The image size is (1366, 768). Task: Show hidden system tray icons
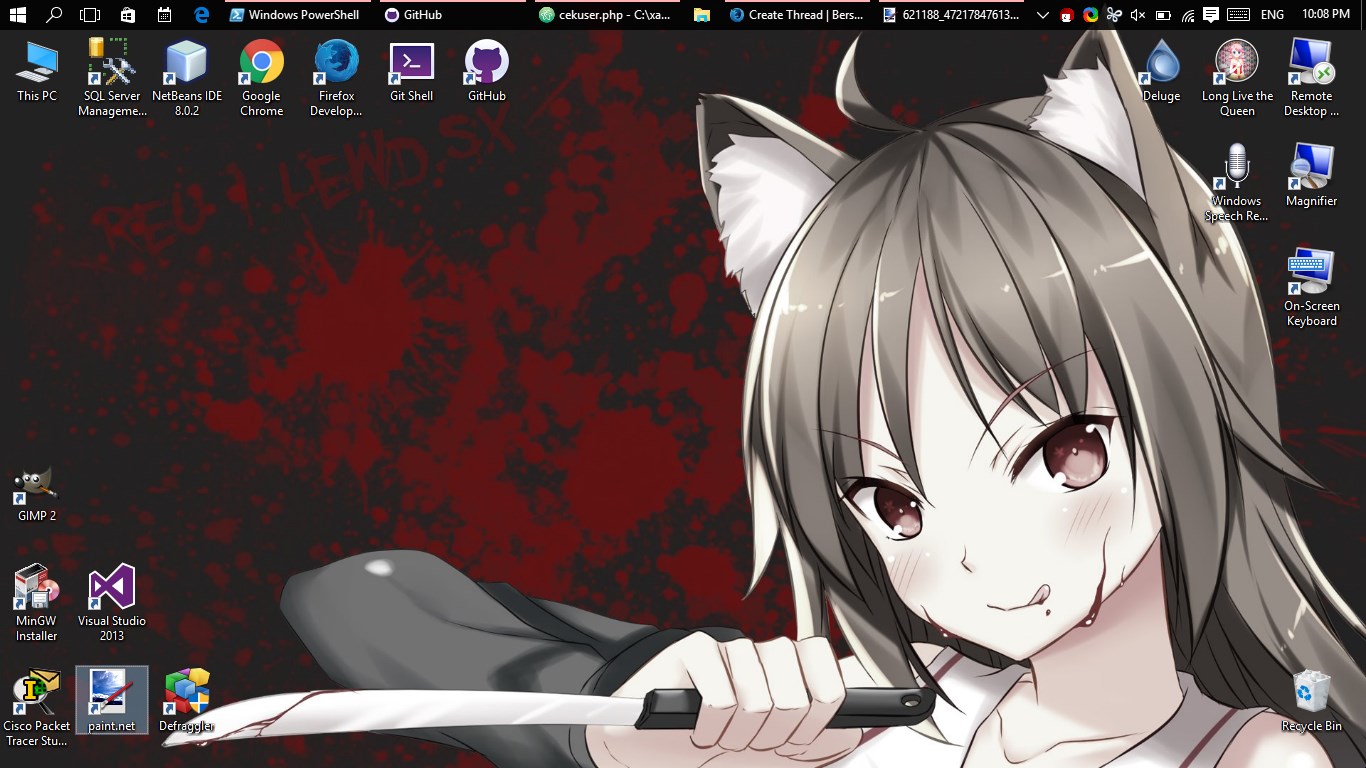[1043, 15]
